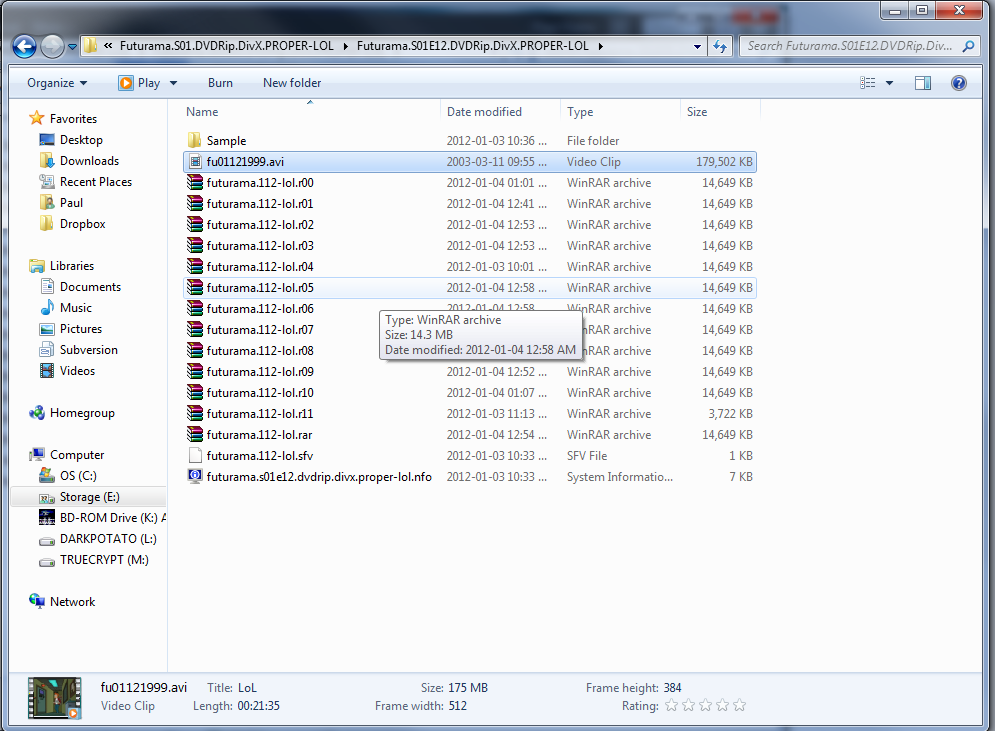Image resolution: width=995 pixels, height=731 pixels.
Task: Open the Organize menu
Action: 57,83
